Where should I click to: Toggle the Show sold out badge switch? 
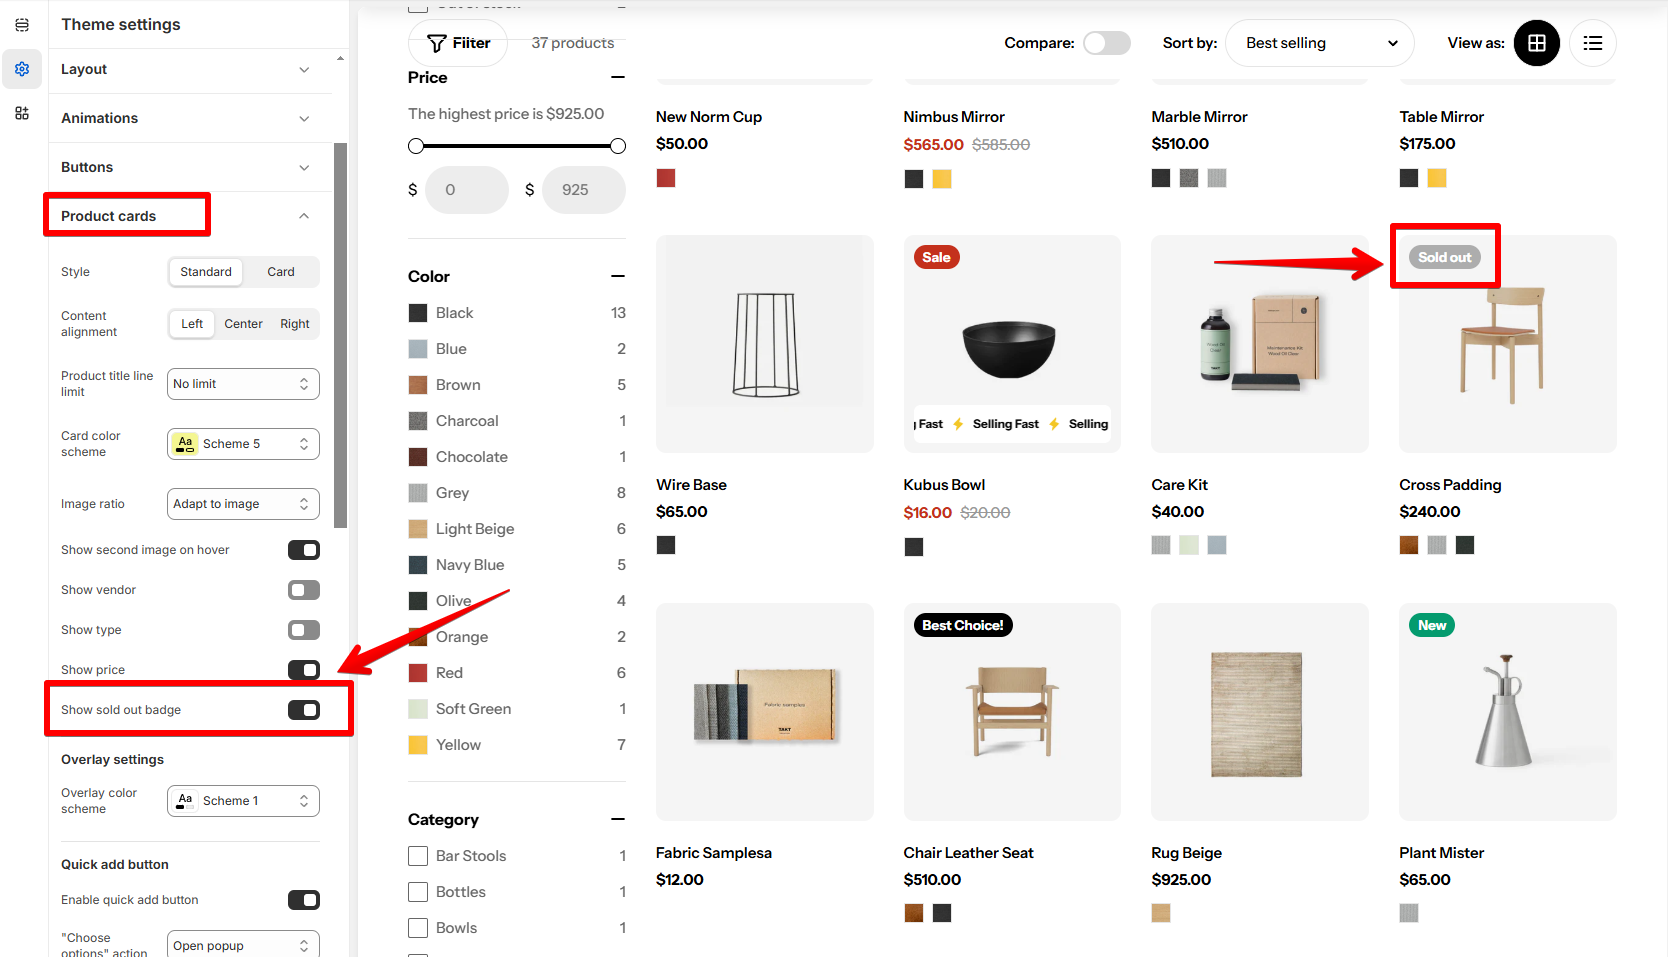(x=304, y=710)
